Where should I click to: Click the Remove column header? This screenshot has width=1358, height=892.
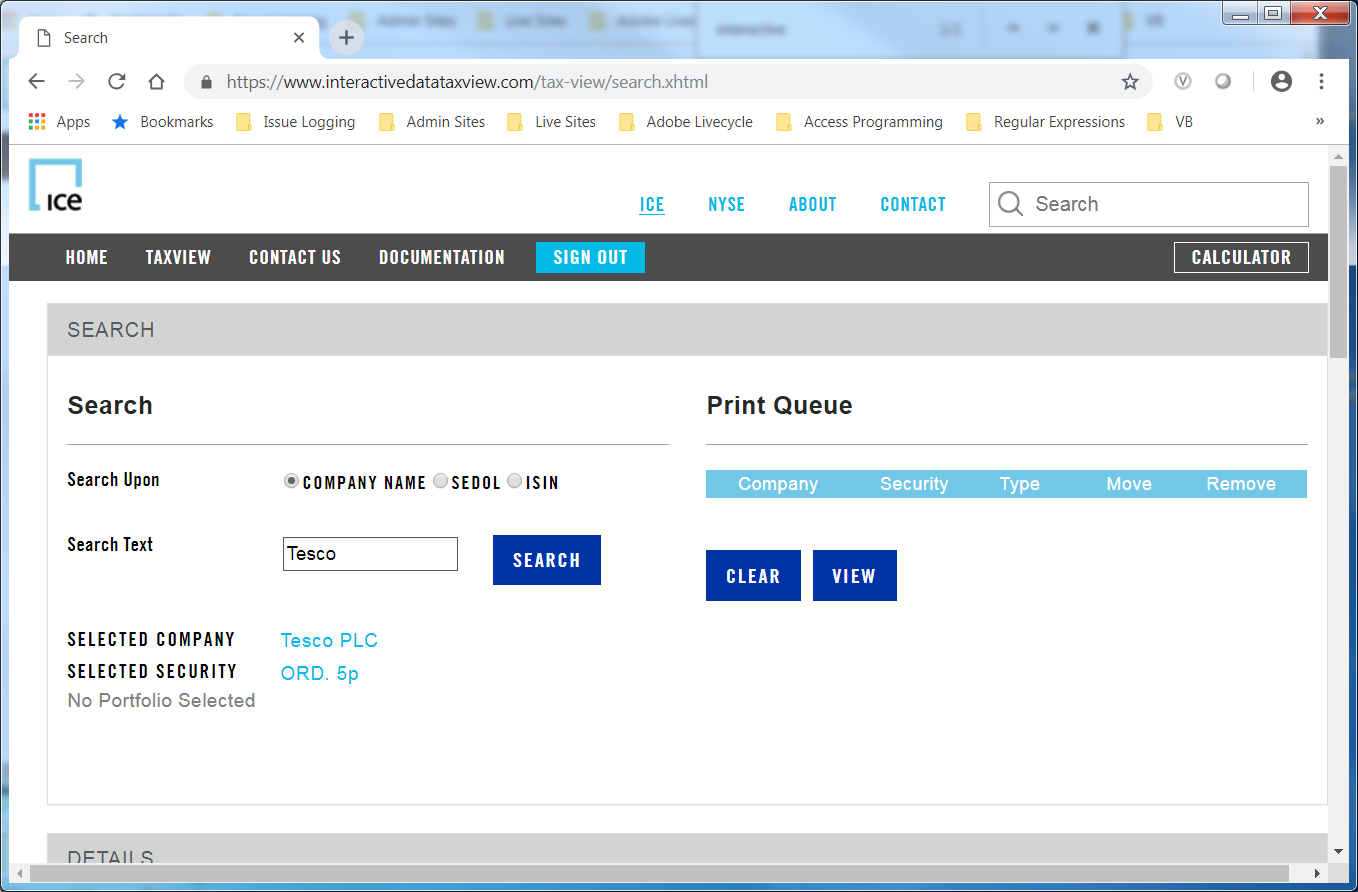[x=1241, y=484]
